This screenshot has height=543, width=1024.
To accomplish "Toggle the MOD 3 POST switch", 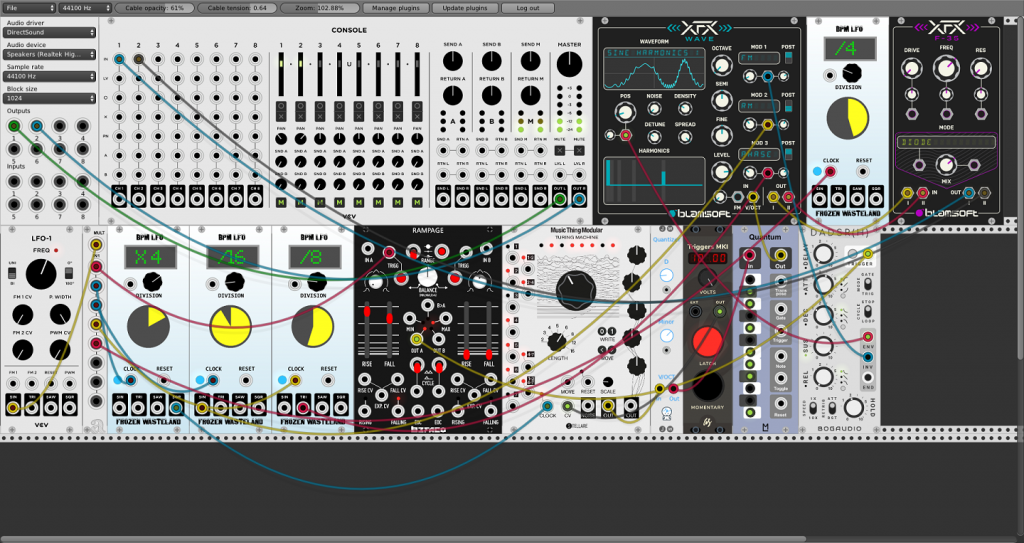I will coord(788,154).
